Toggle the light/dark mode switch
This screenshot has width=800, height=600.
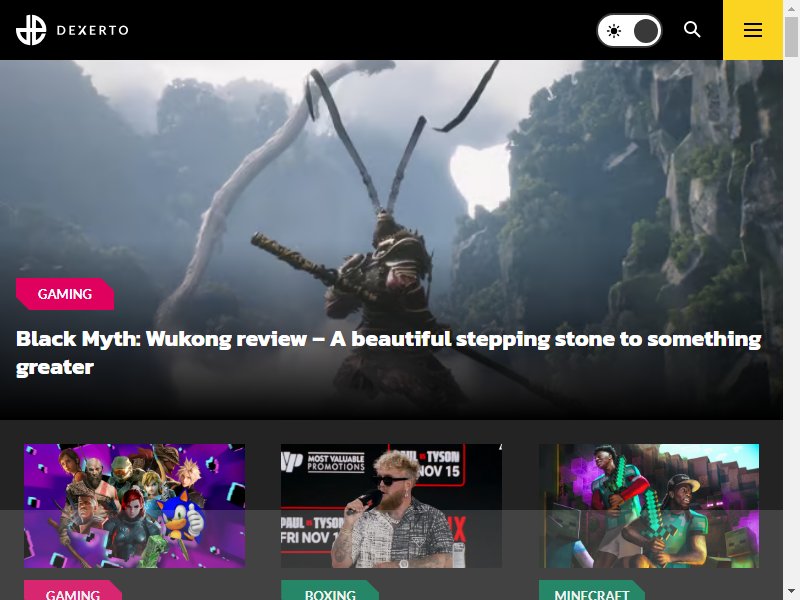[x=629, y=31]
